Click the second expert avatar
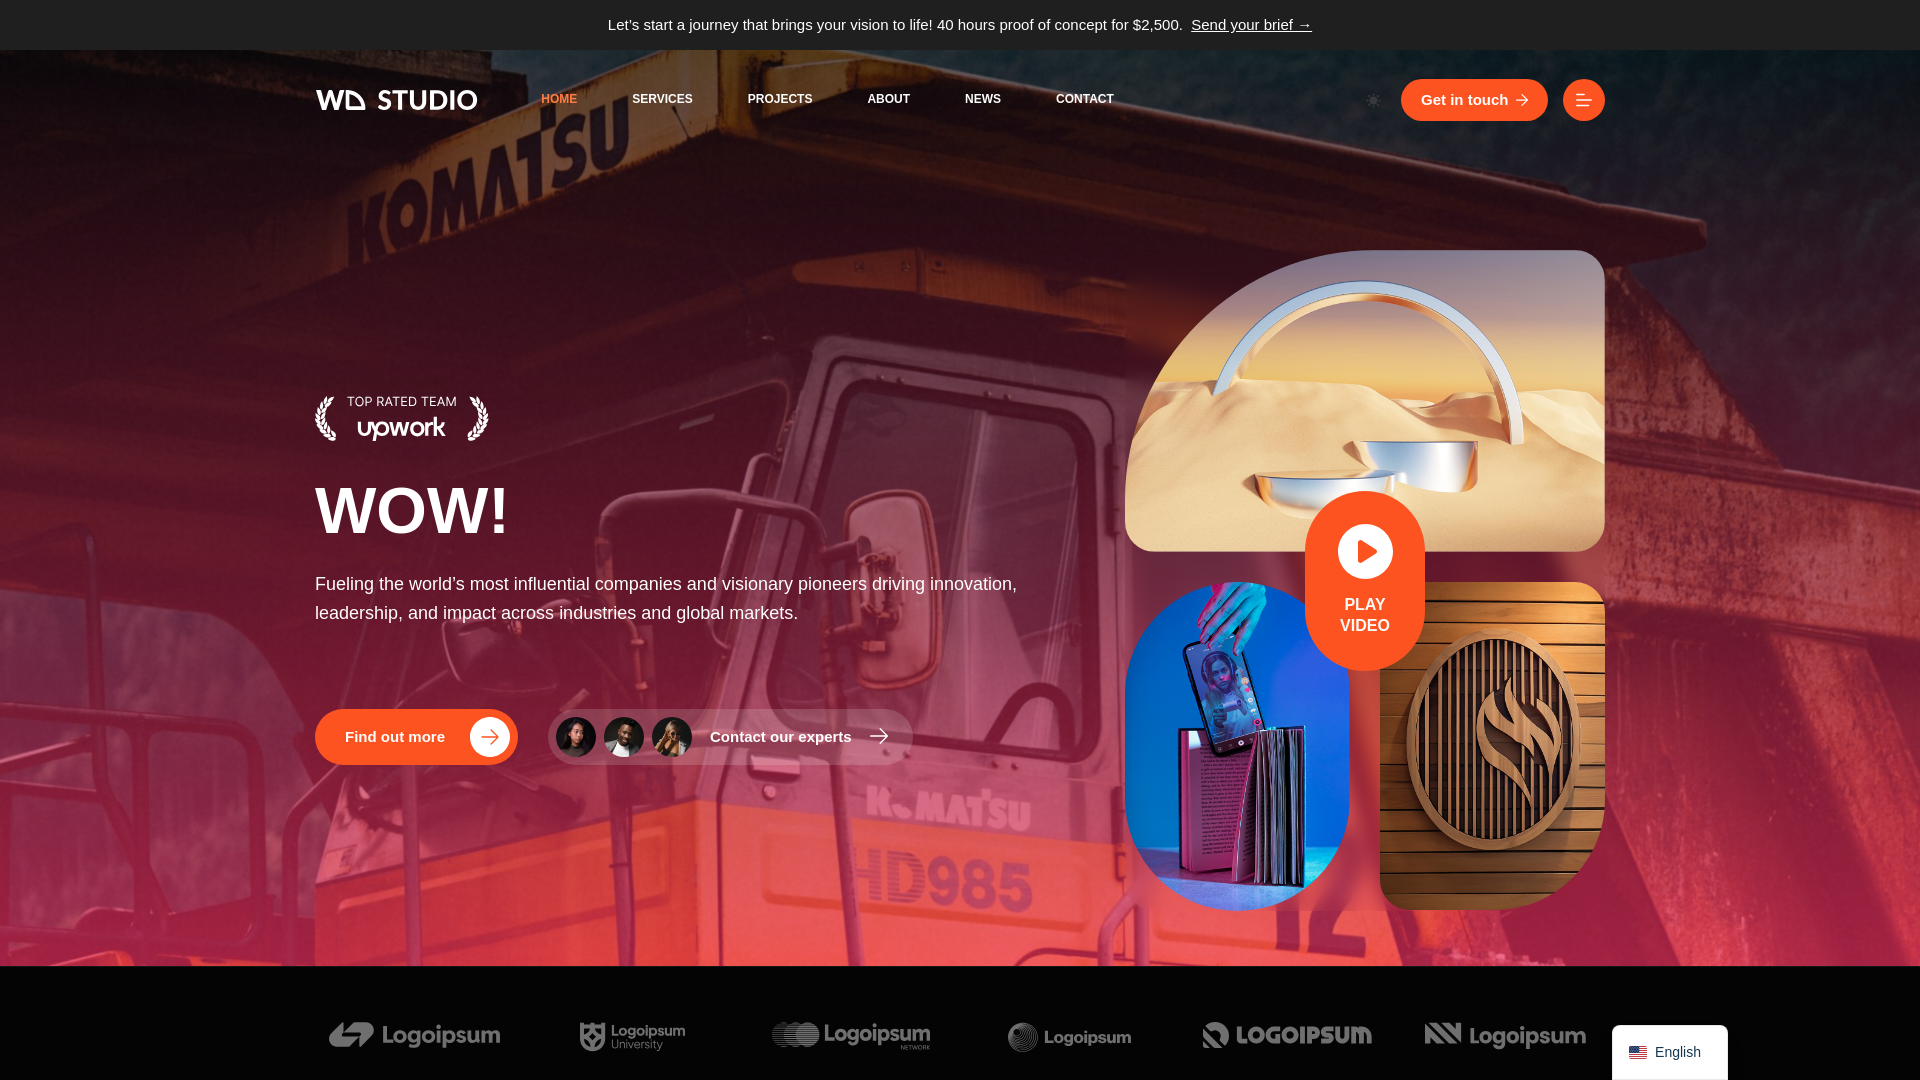The width and height of the screenshot is (1920, 1080). (x=624, y=737)
